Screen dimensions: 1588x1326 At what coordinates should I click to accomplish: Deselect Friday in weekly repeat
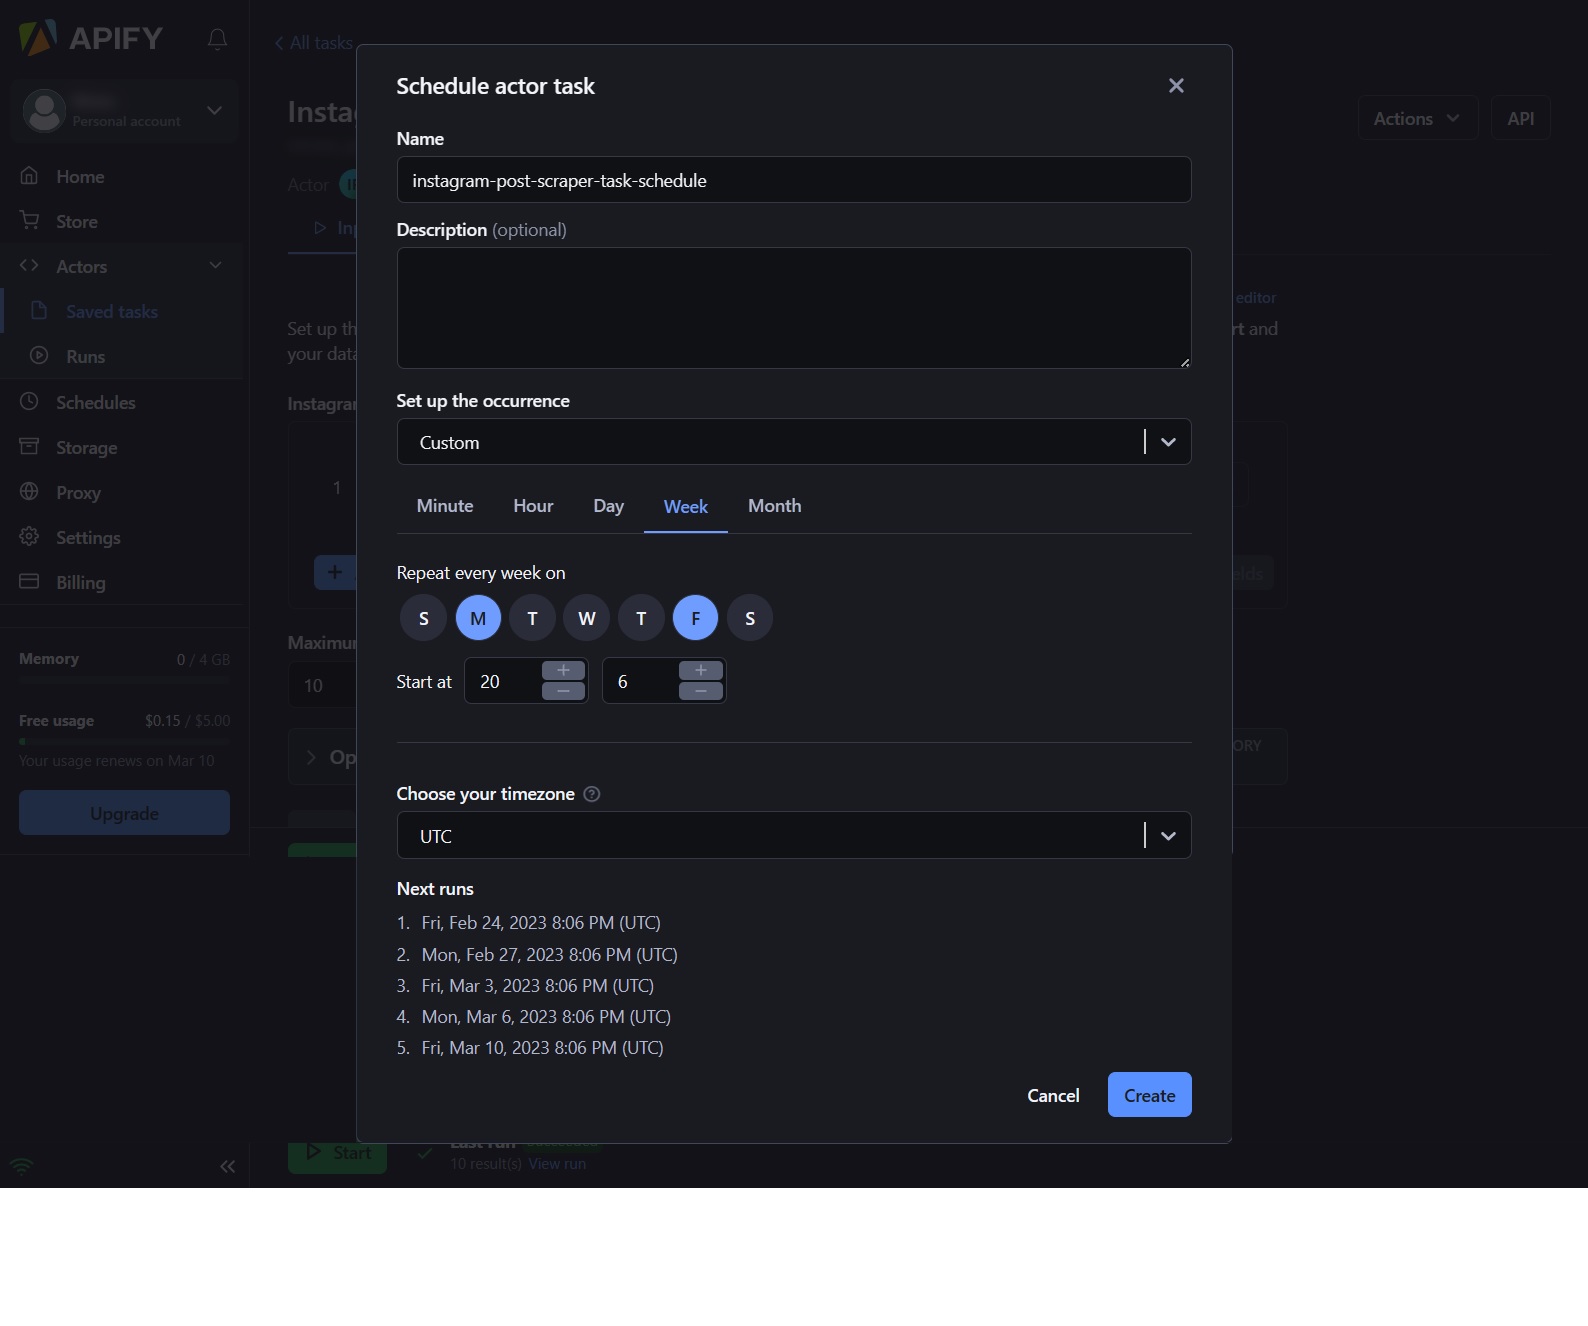[x=696, y=618]
